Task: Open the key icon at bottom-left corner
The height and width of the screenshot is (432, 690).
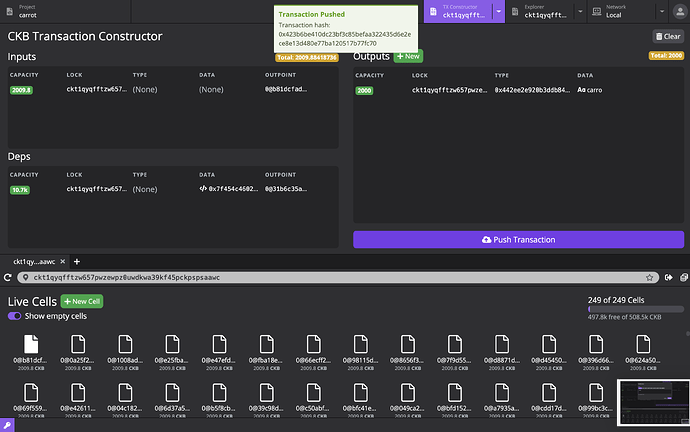Action: pyautogui.click(x=7, y=425)
